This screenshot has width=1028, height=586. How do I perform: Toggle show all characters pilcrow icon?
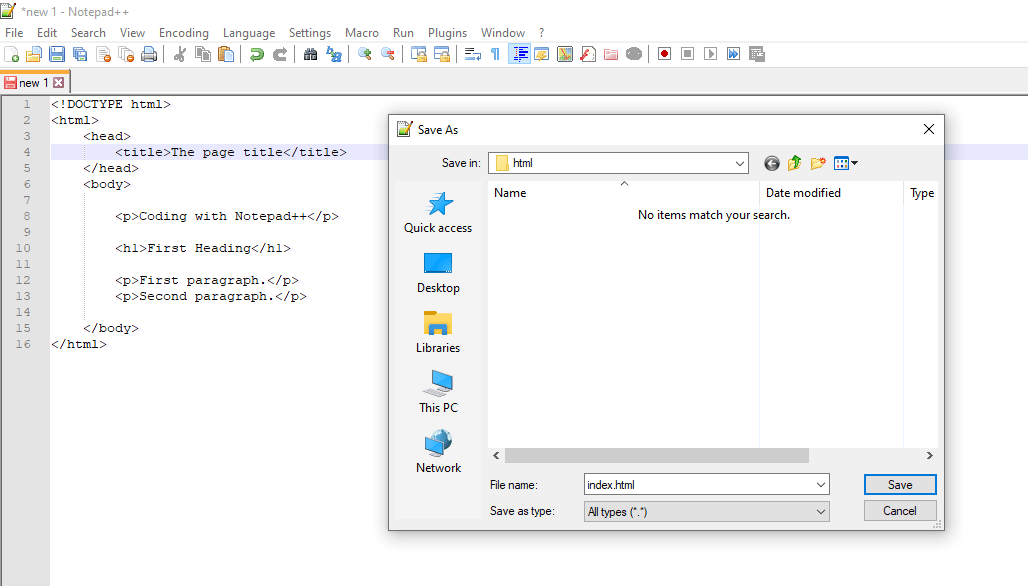[x=495, y=54]
